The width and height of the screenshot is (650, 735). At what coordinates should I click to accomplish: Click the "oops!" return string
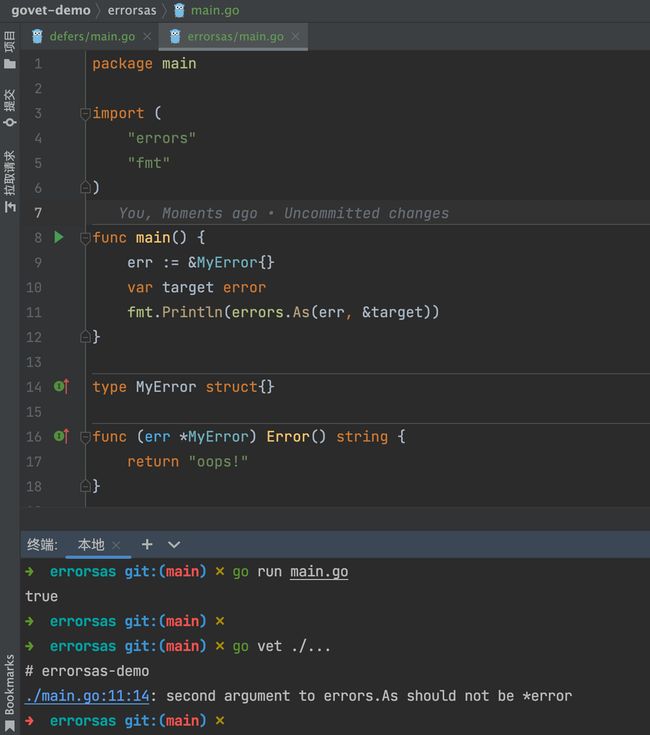218,462
